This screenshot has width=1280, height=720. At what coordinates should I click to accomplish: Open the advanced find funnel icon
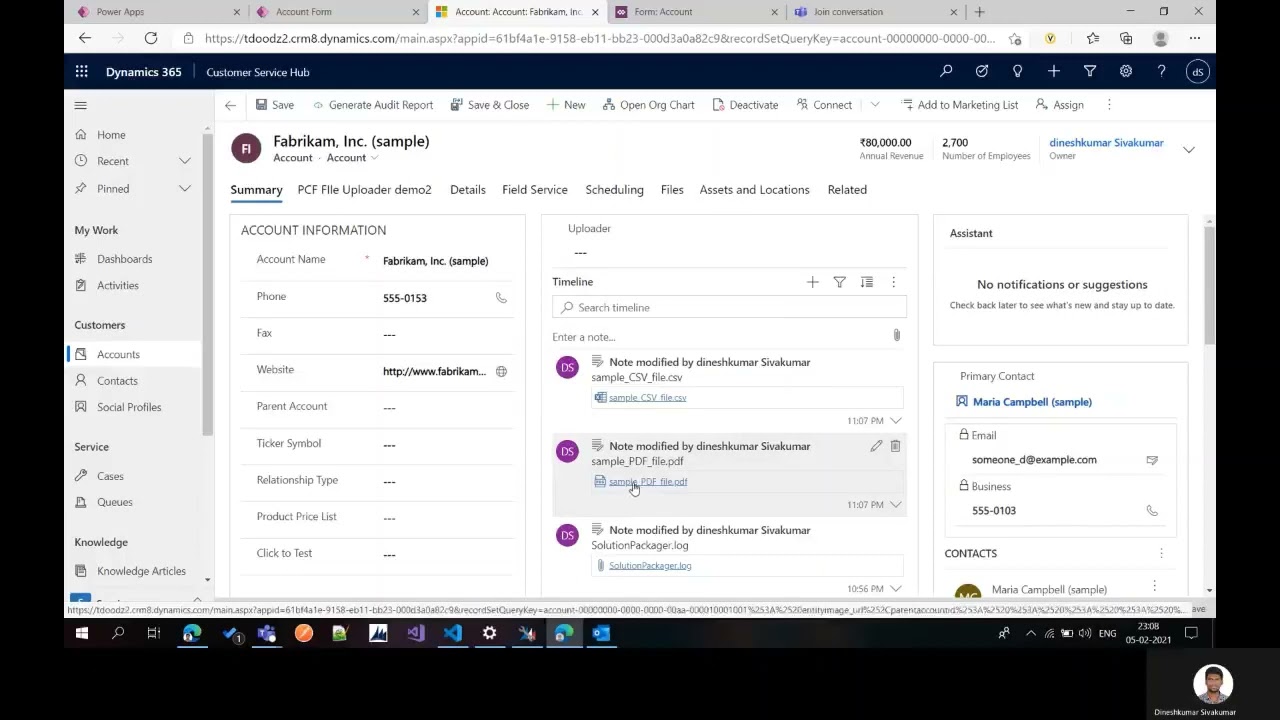pos(1090,72)
